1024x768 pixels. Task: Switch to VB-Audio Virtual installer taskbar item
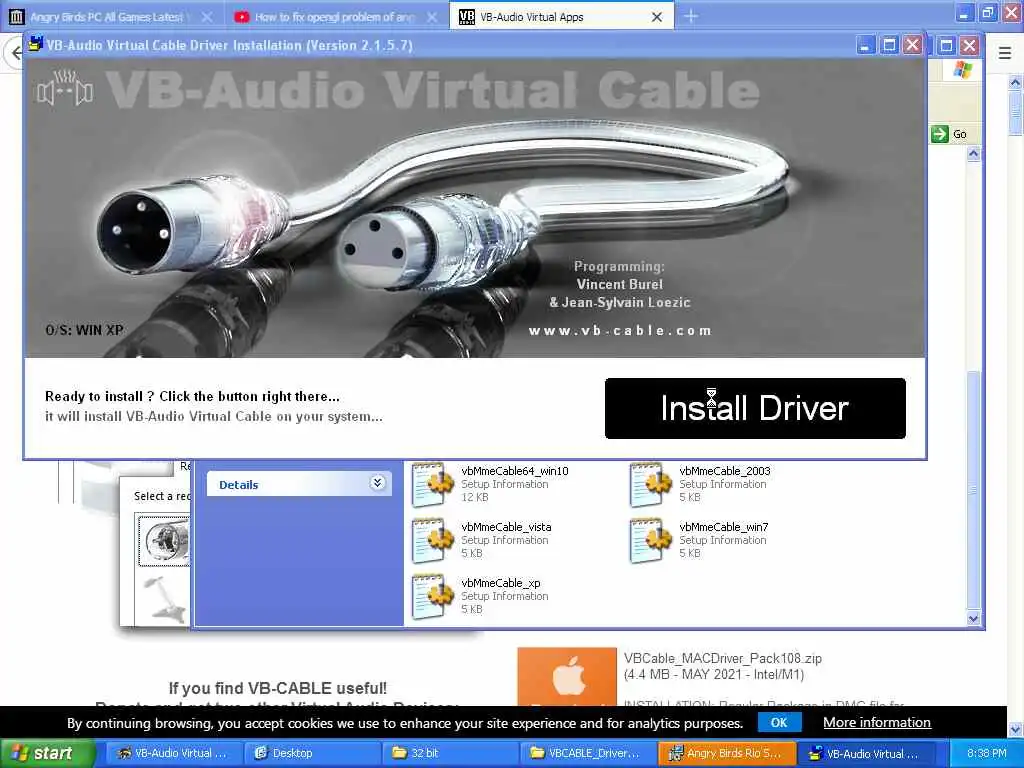[865, 753]
